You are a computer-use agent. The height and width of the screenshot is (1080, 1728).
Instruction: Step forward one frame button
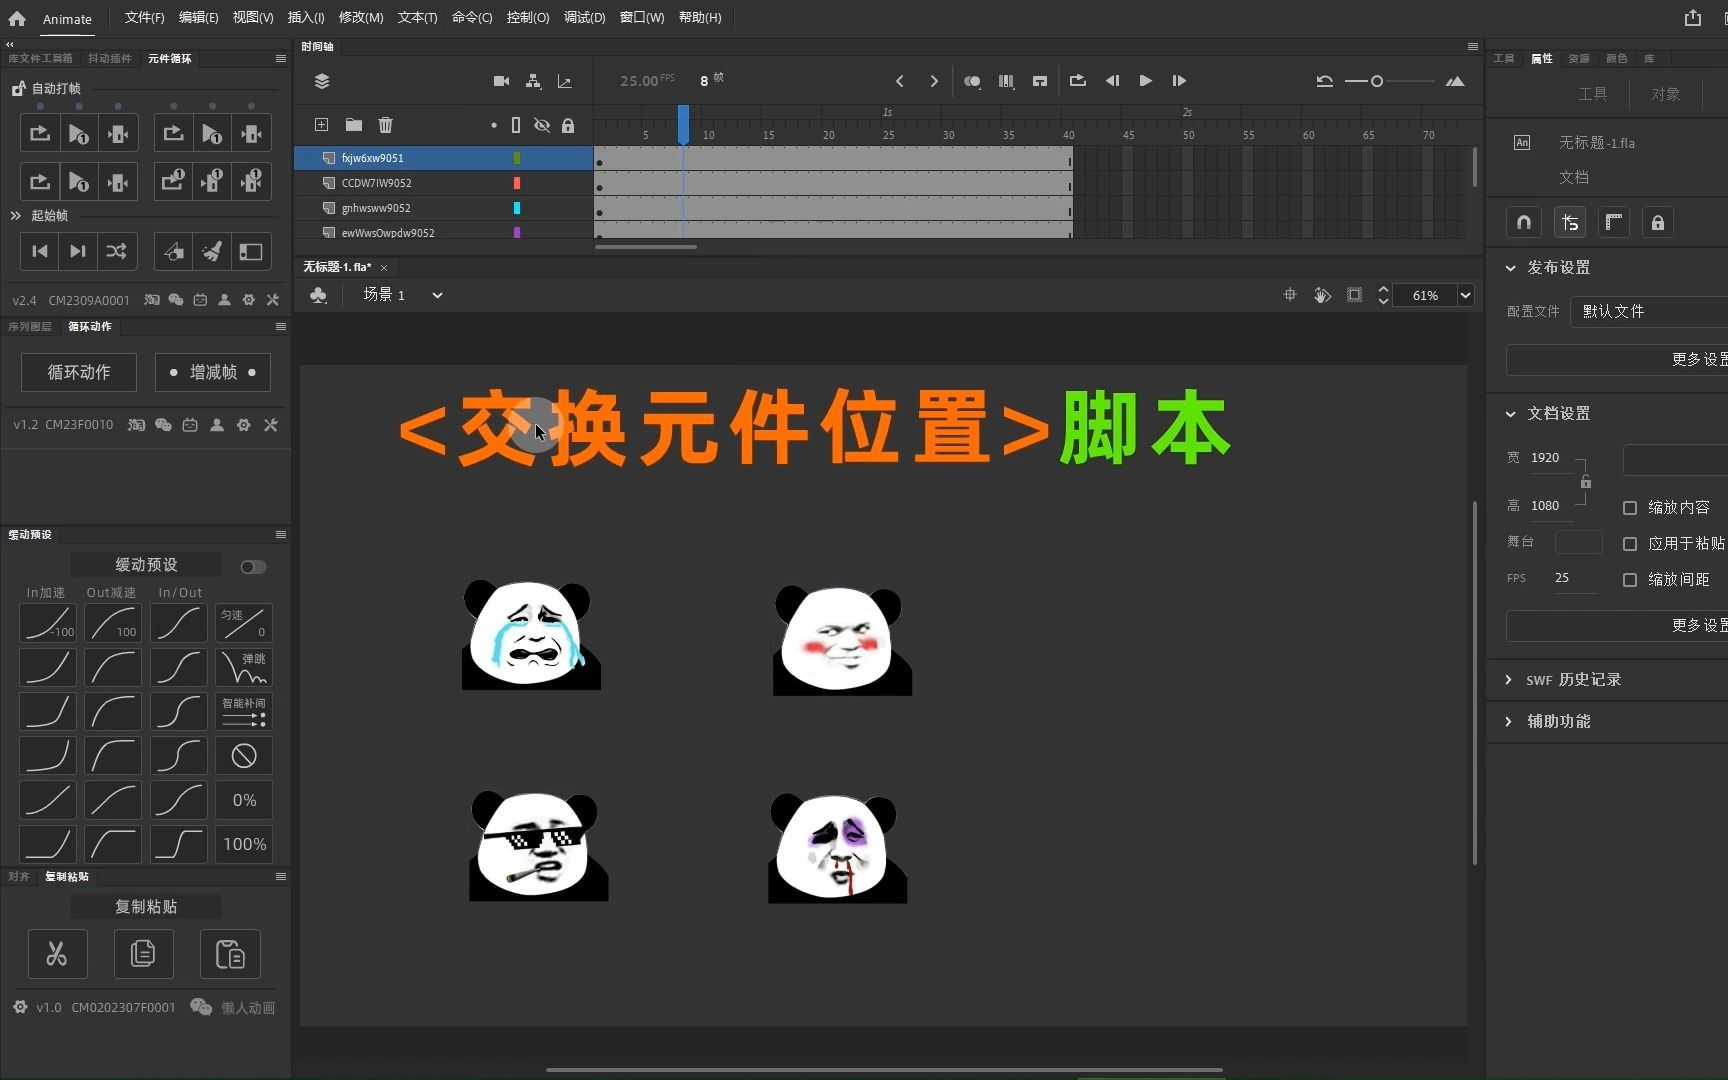pyautogui.click(x=1179, y=81)
